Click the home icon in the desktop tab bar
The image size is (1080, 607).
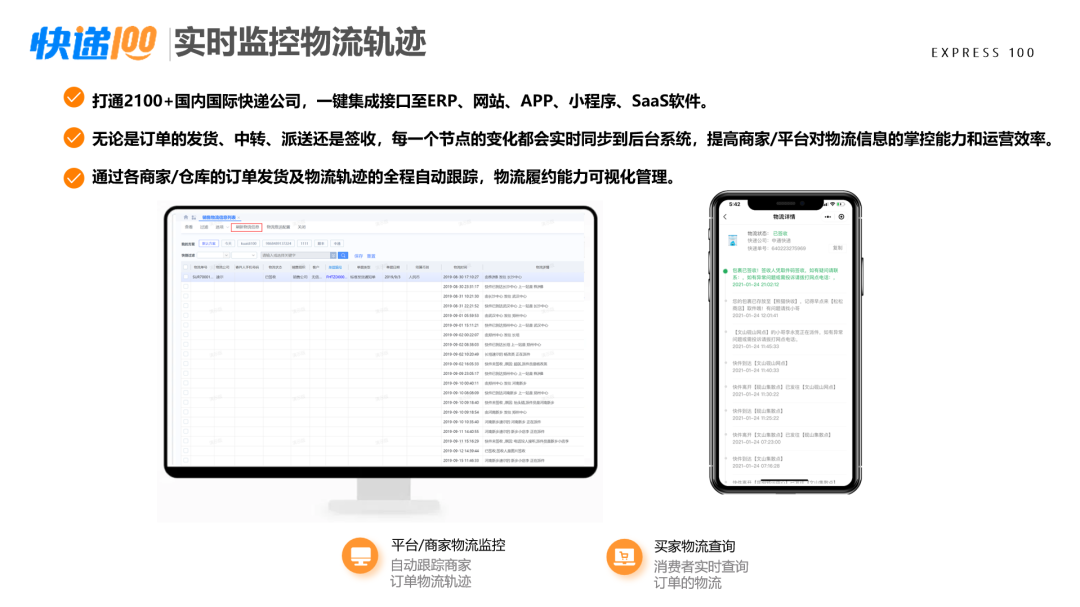(x=185, y=218)
